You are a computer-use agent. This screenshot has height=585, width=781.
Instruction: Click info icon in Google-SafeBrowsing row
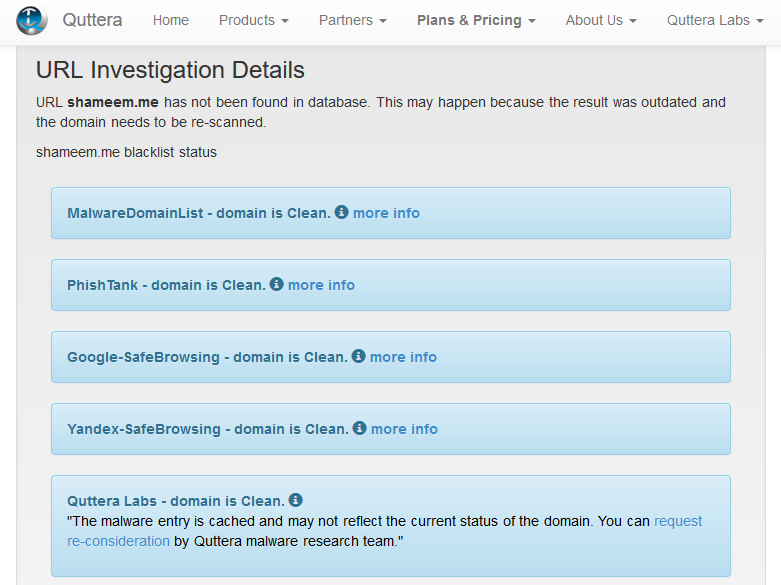(358, 356)
